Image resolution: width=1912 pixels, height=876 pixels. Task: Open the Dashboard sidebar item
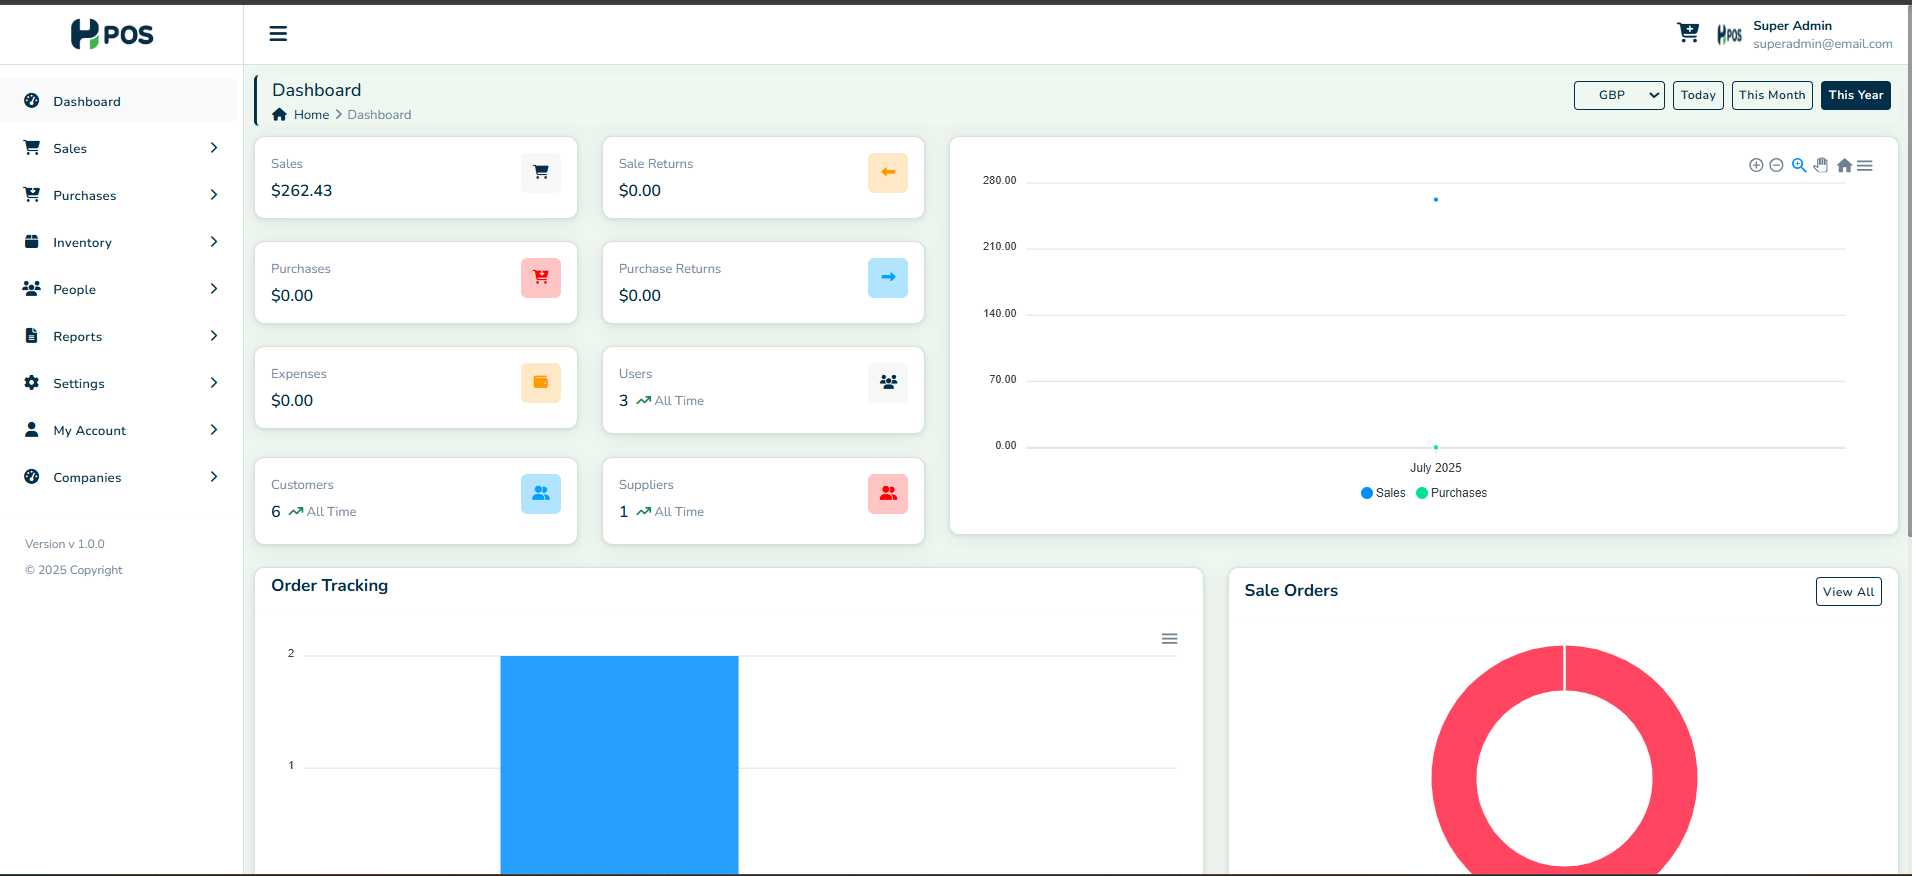(x=120, y=101)
